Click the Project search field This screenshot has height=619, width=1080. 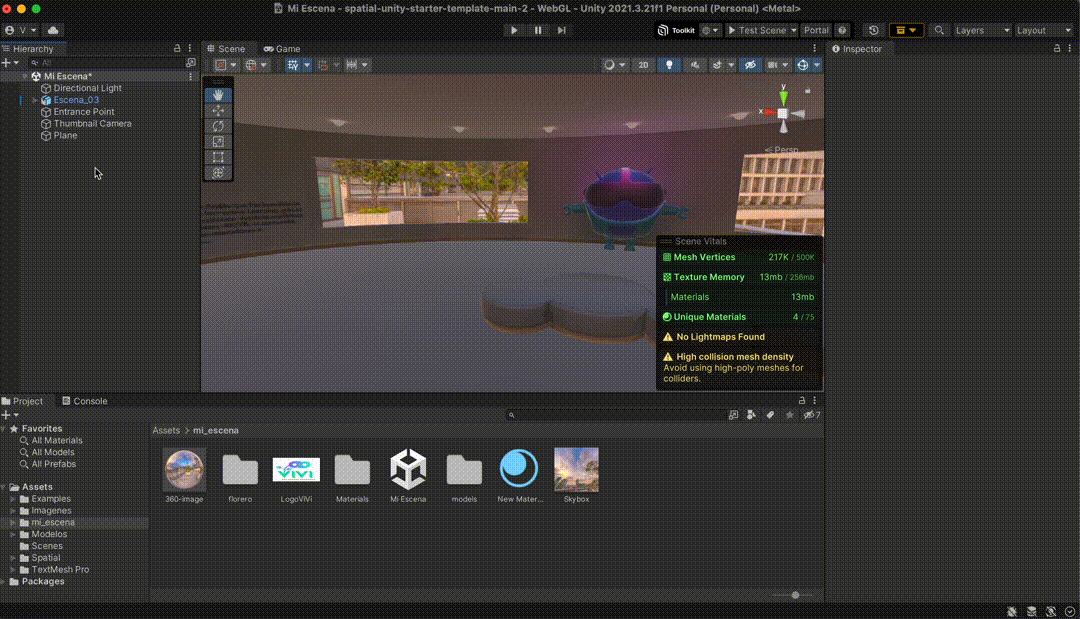[615, 415]
